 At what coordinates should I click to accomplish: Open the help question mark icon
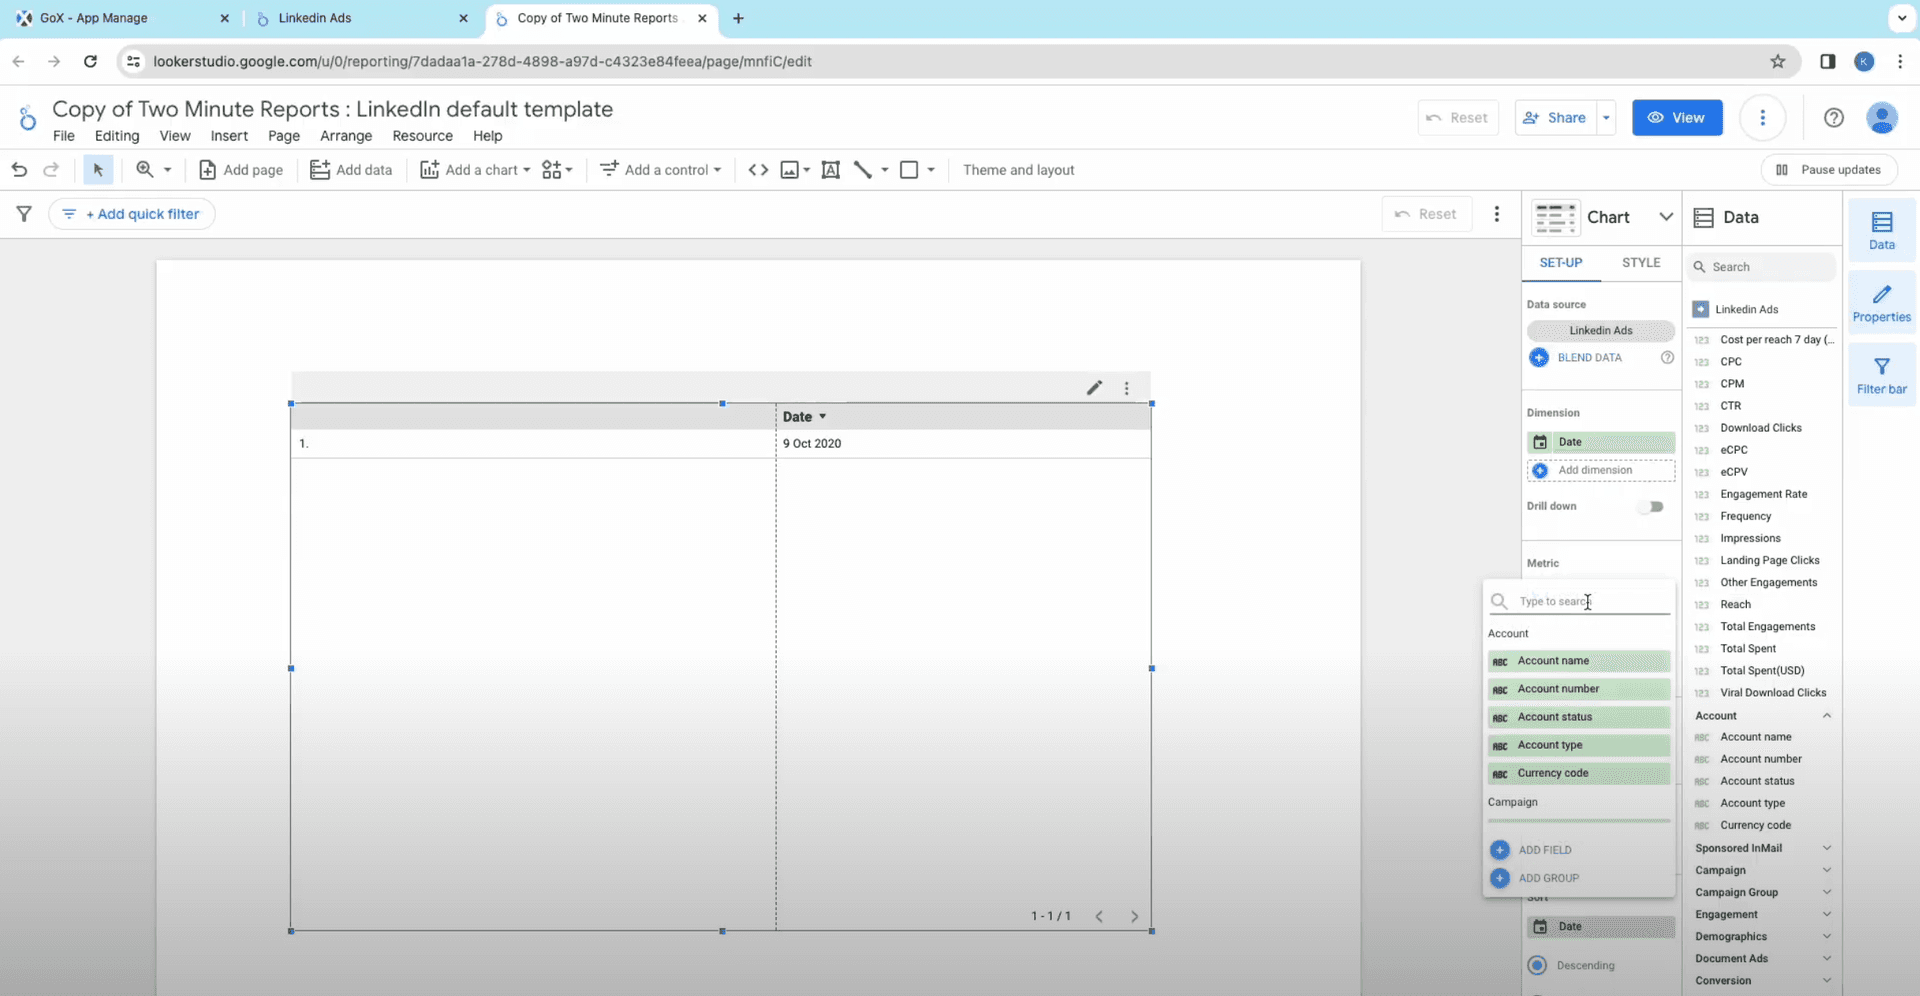(x=1834, y=118)
